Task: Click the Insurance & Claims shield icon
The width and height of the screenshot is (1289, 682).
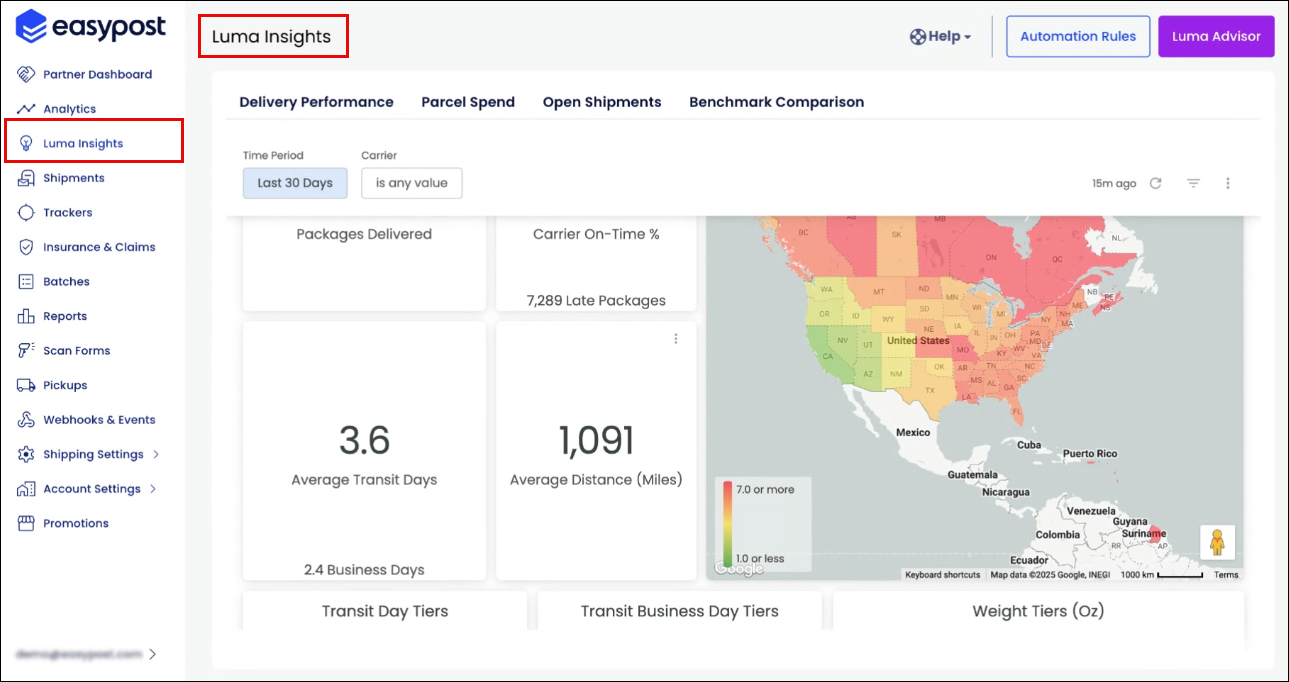Action: 27,247
